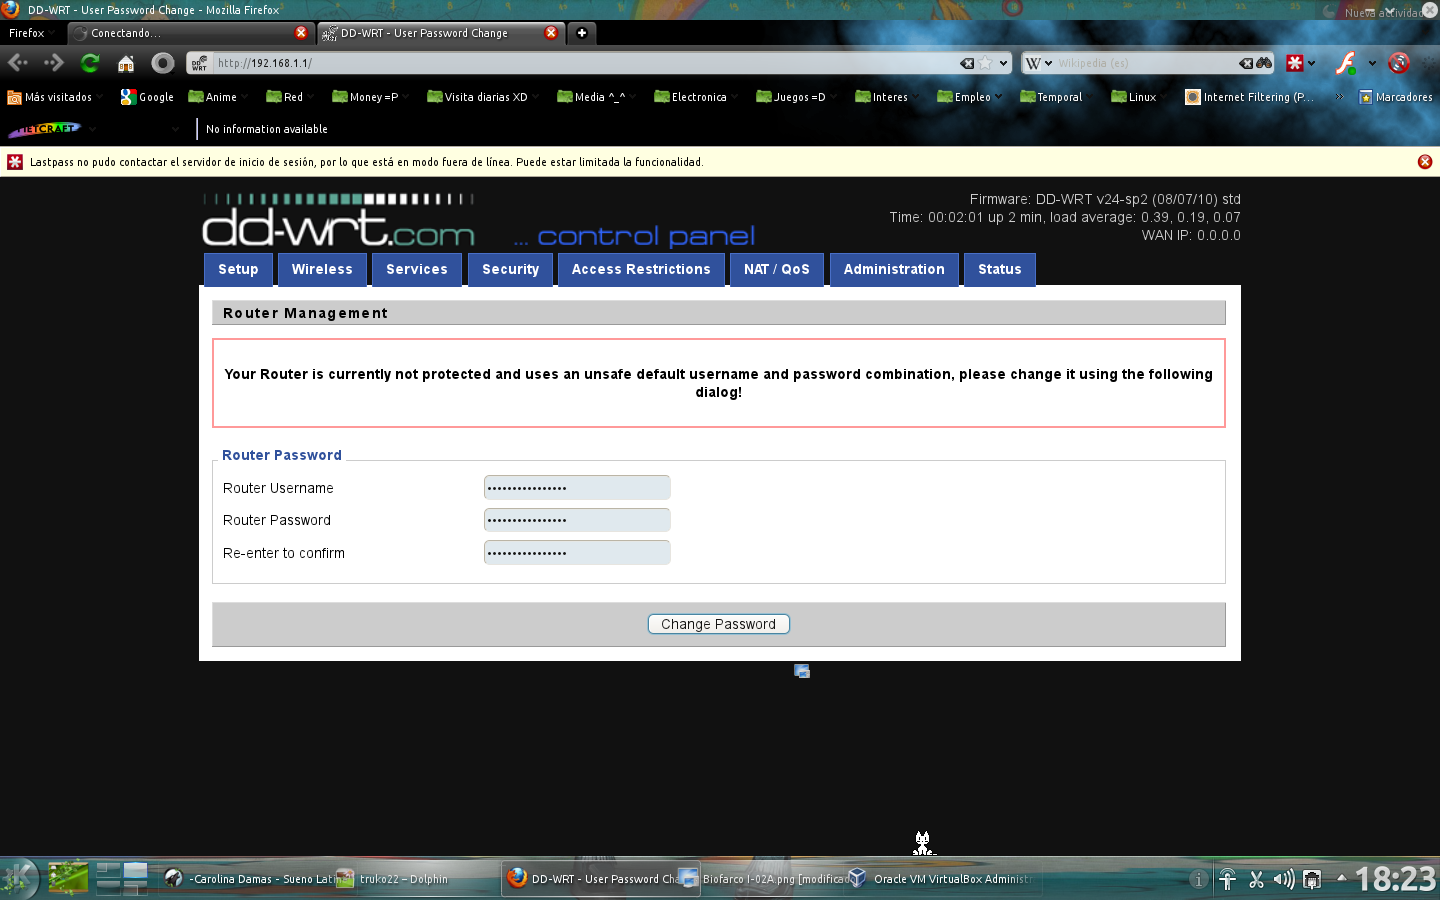Click the Router Username password field
The image size is (1440, 900).
[x=577, y=488]
